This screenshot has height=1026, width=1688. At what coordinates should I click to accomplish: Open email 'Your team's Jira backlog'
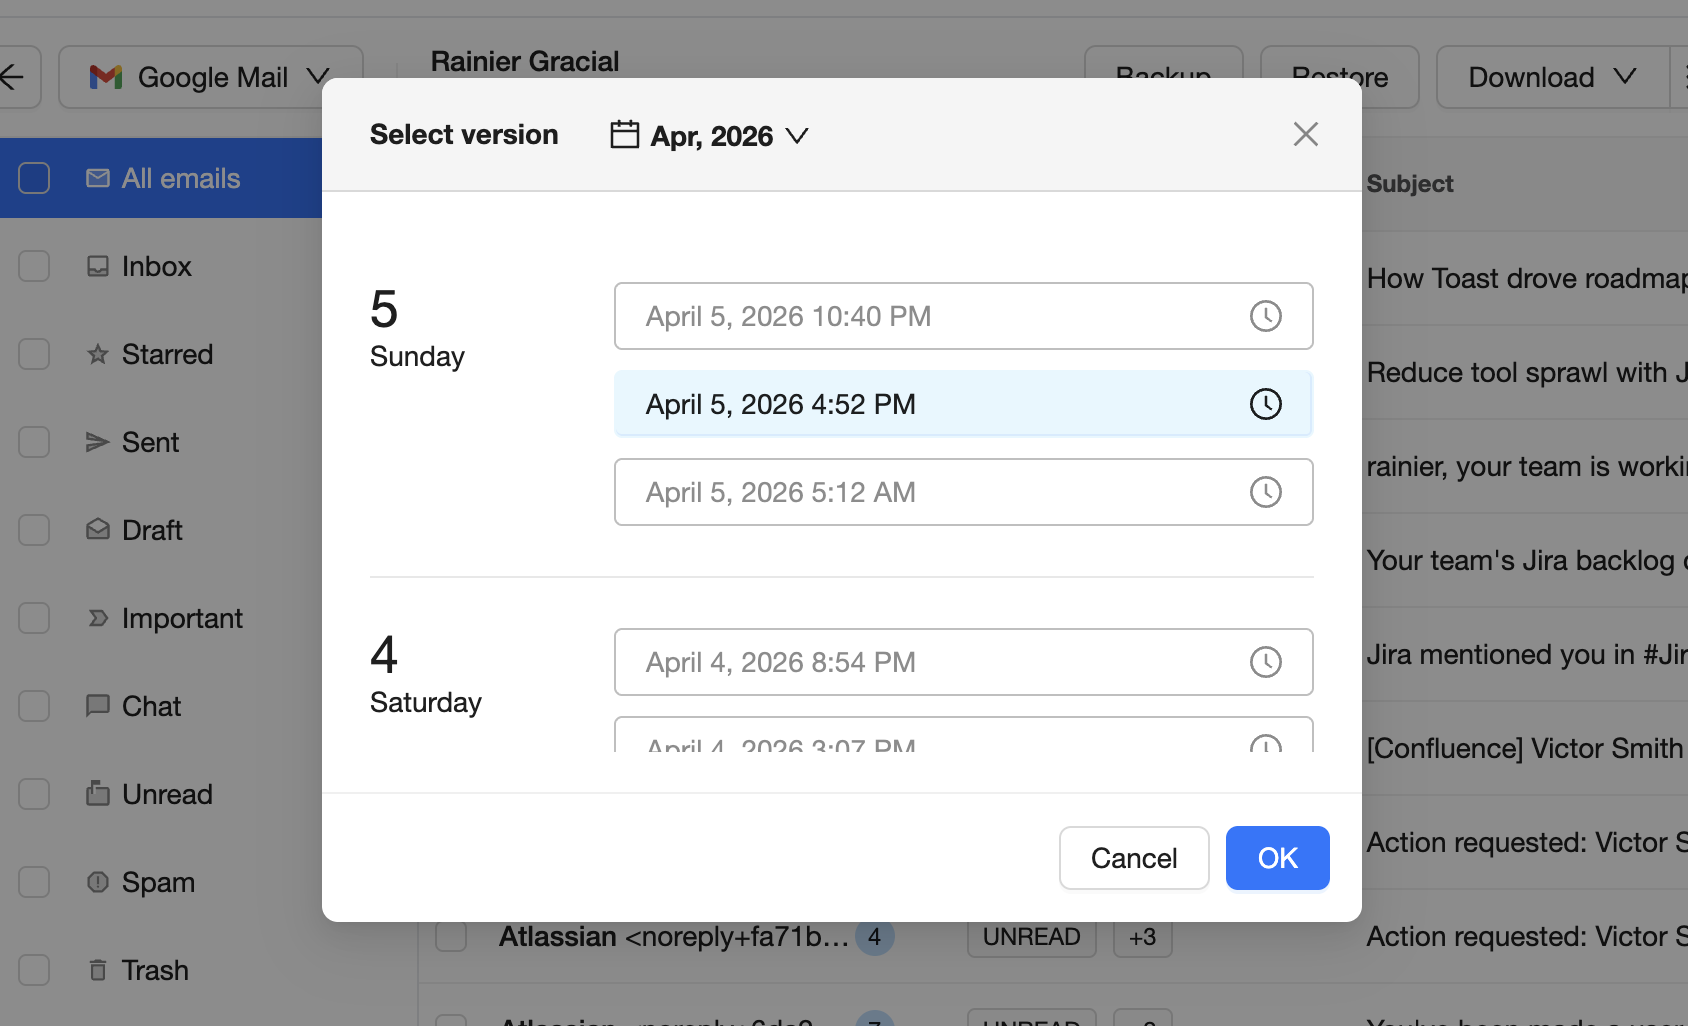tap(1526, 560)
